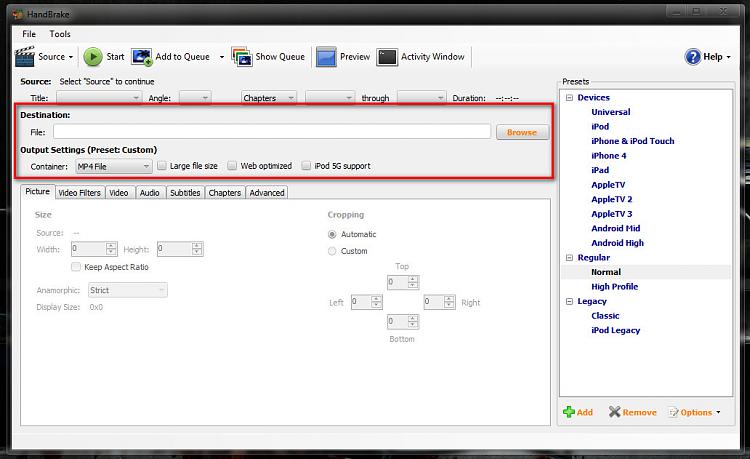Click the green Start play icon
Viewport: 750px width, 459px height.
click(93, 56)
